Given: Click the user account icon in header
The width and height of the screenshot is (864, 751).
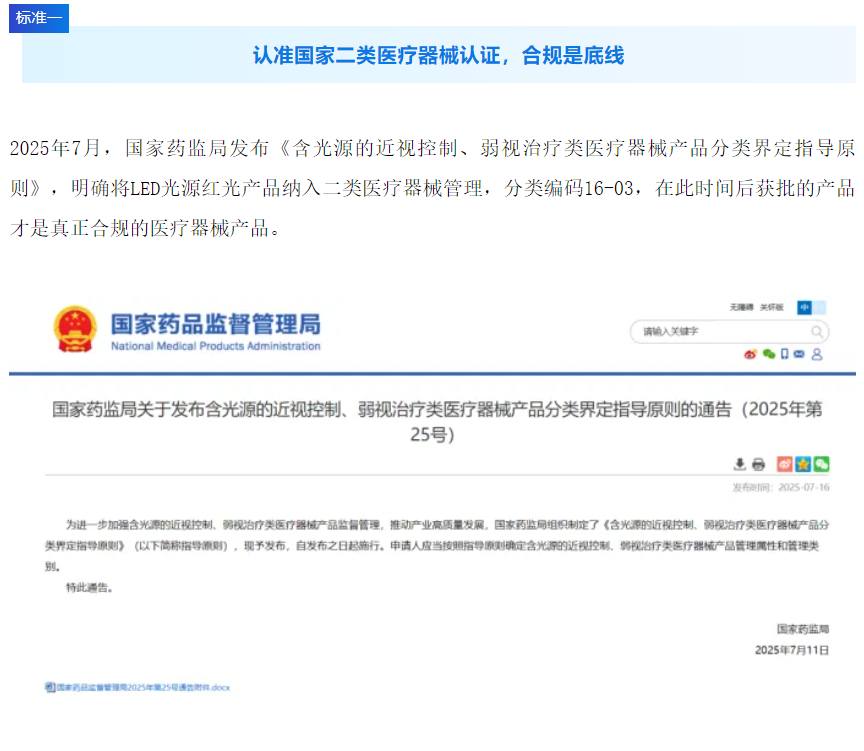Looking at the screenshot, I should (817, 354).
